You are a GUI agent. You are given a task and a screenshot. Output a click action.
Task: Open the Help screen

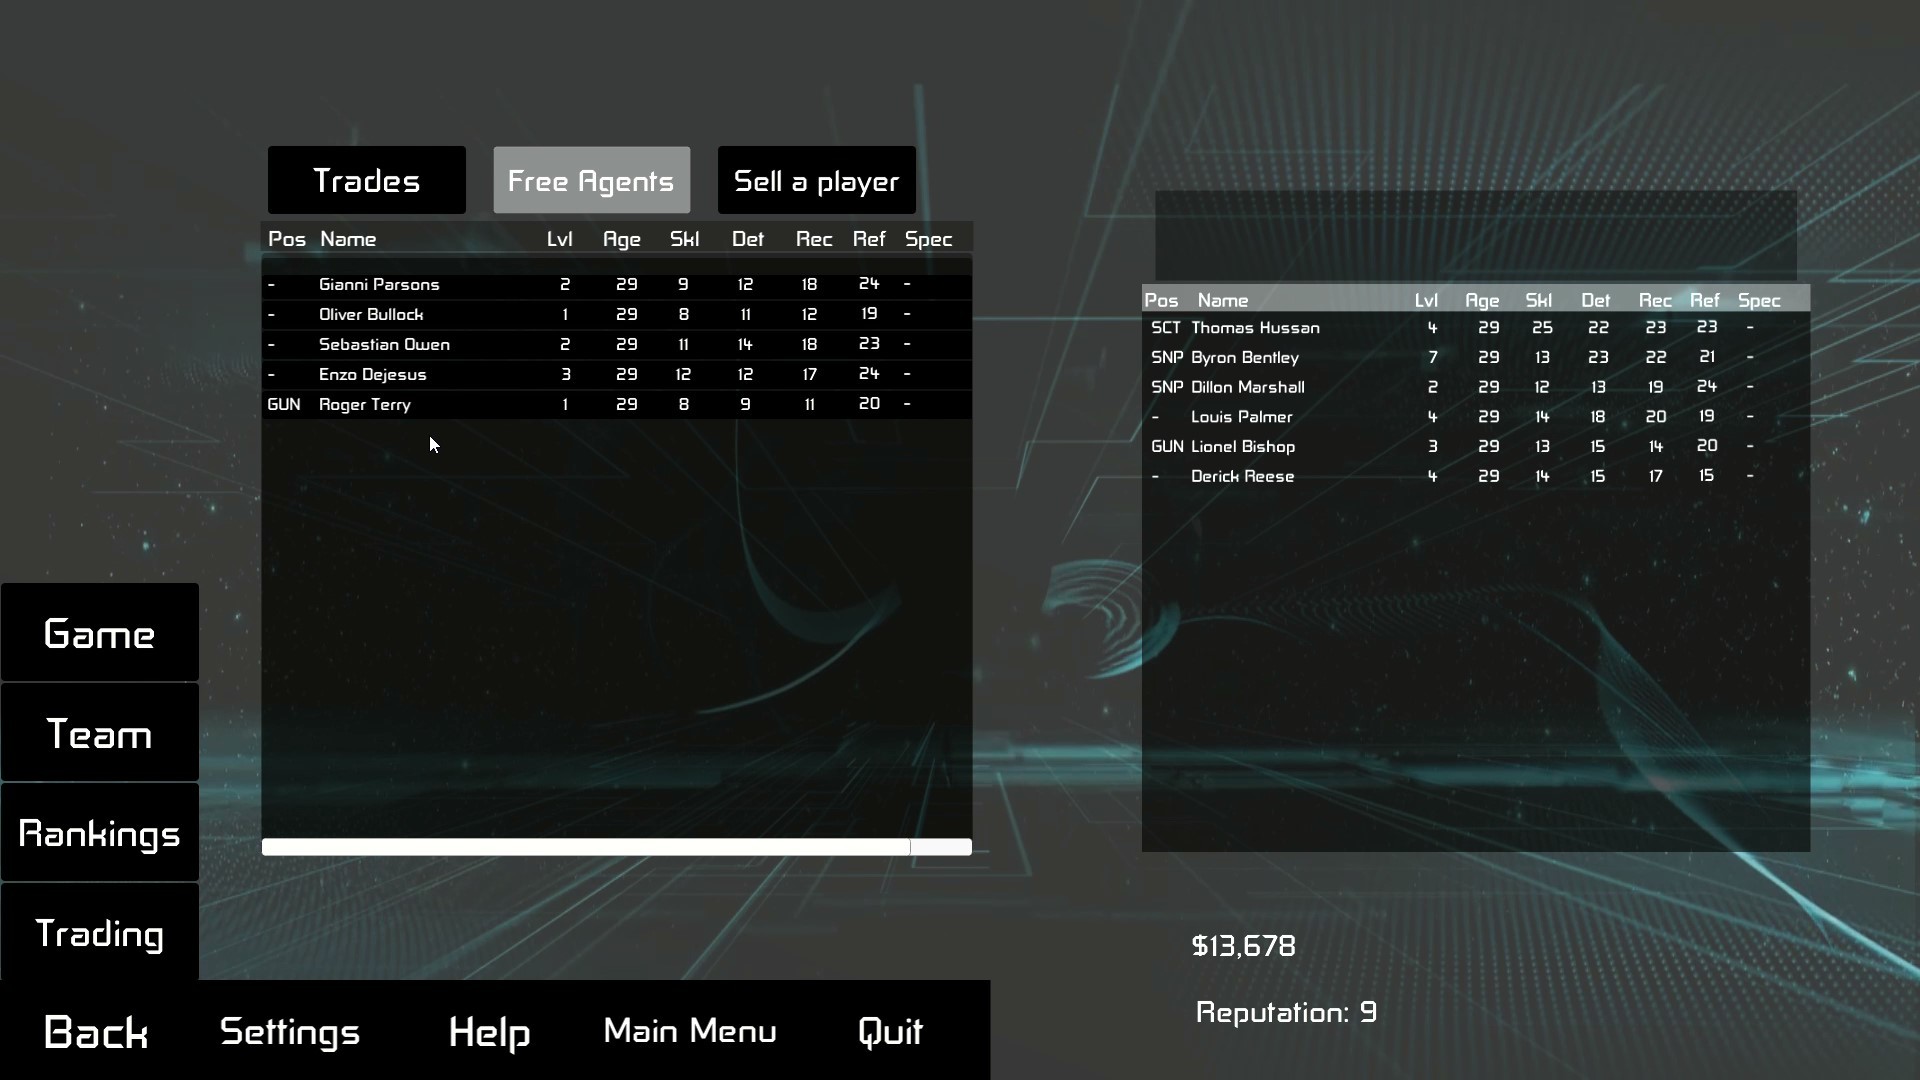coord(489,1032)
